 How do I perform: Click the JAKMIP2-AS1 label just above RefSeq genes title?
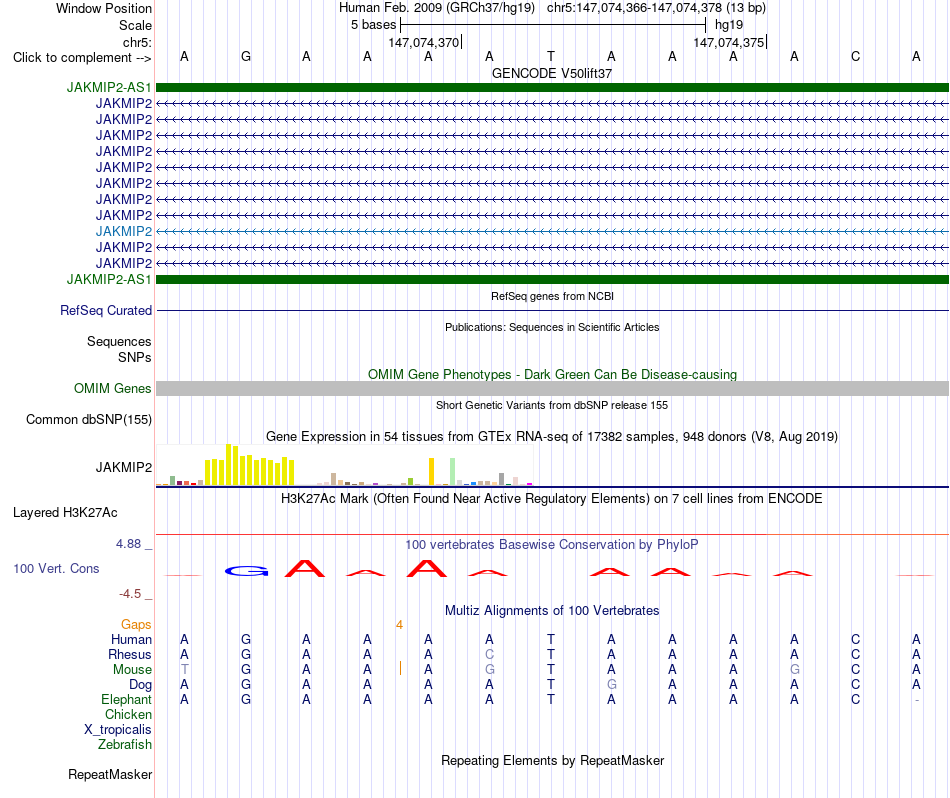pyautogui.click(x=109, y=279)
